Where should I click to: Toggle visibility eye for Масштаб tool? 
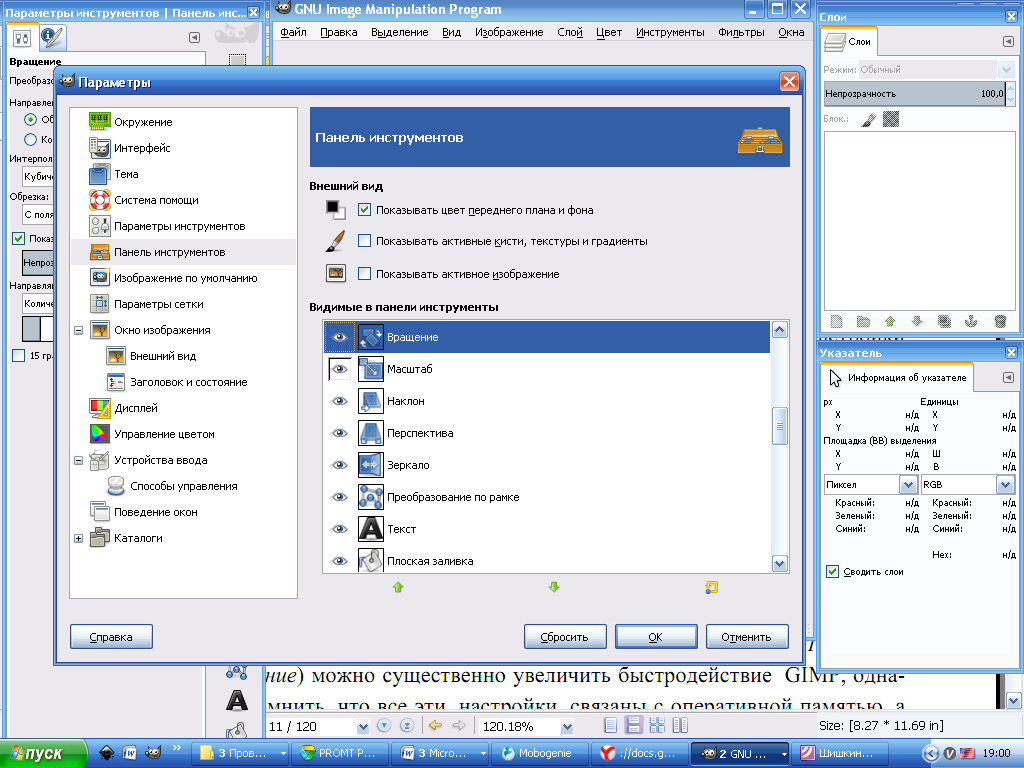340,369
